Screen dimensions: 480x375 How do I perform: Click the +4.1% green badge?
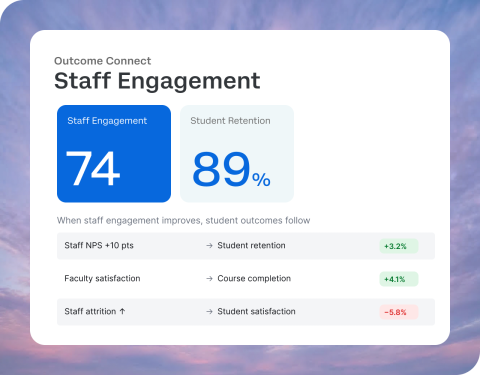(399, 279)
